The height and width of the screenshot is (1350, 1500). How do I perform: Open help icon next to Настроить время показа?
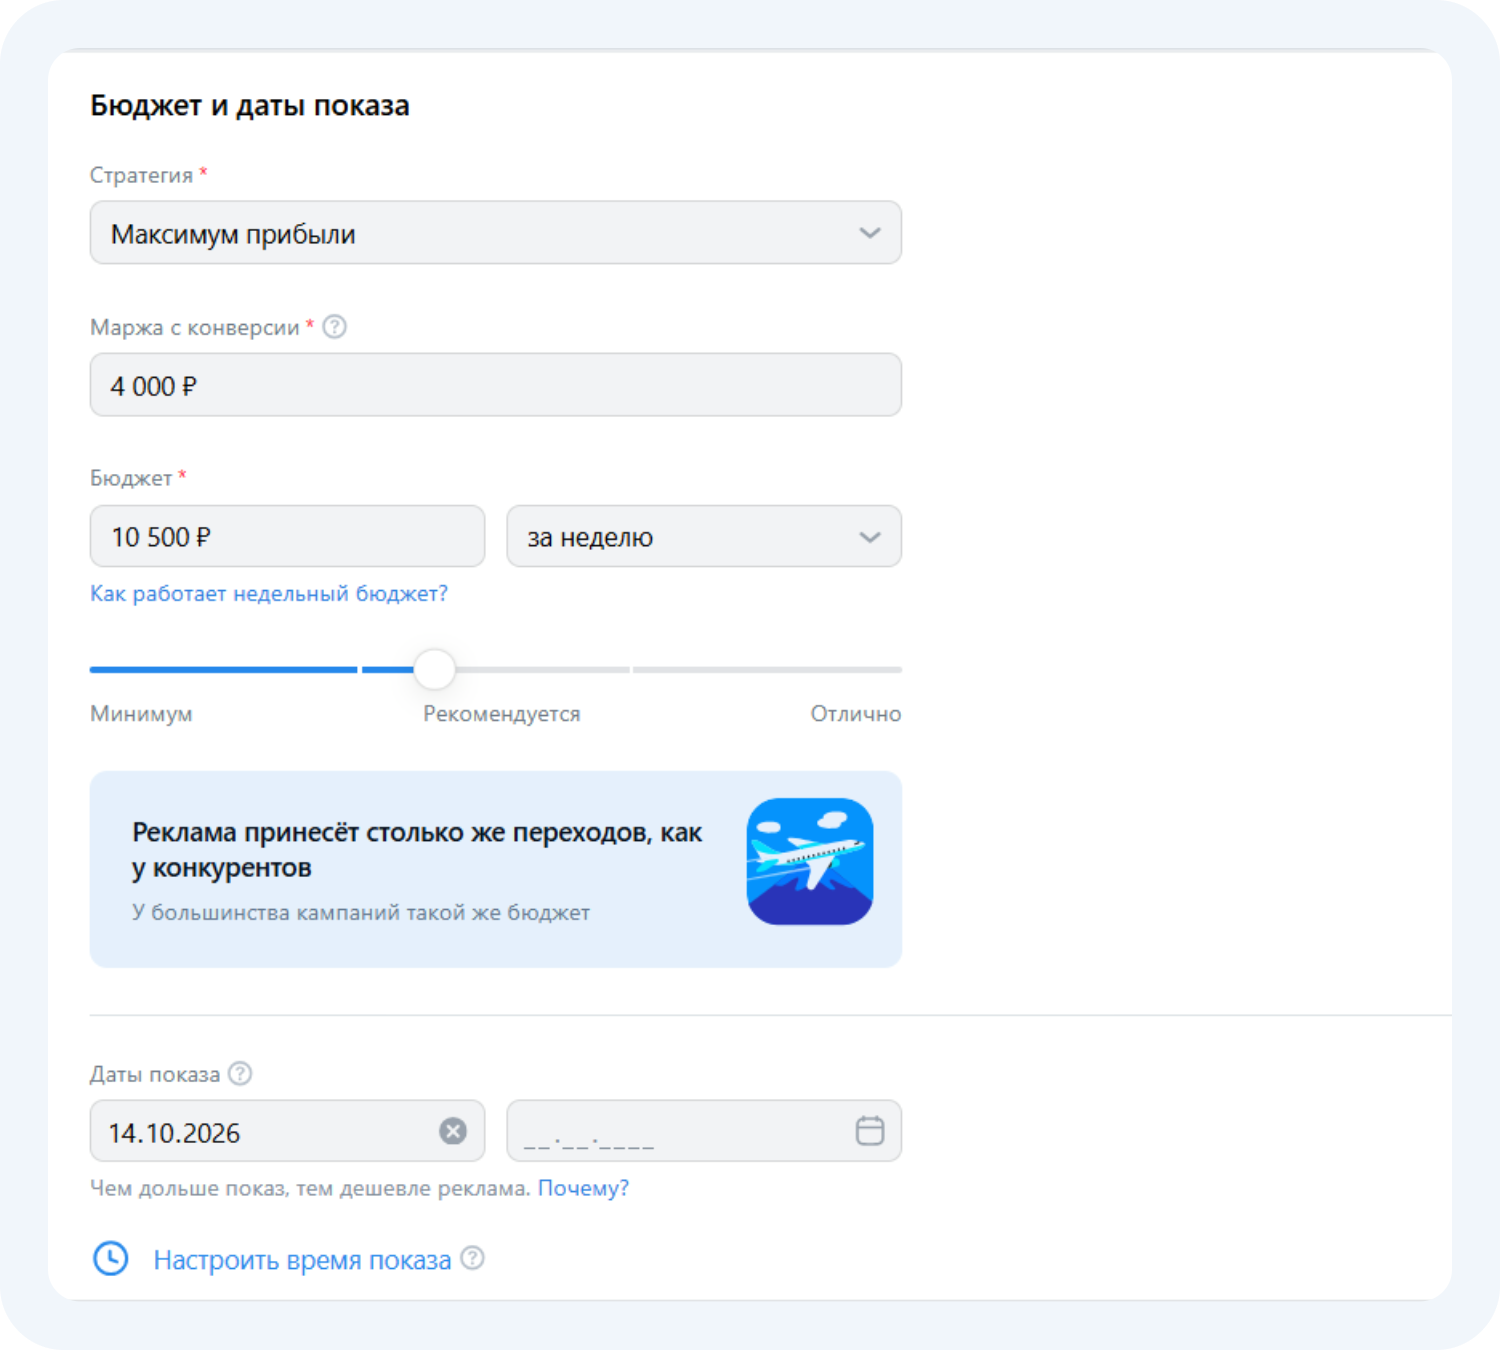(x=473, y=1258)
